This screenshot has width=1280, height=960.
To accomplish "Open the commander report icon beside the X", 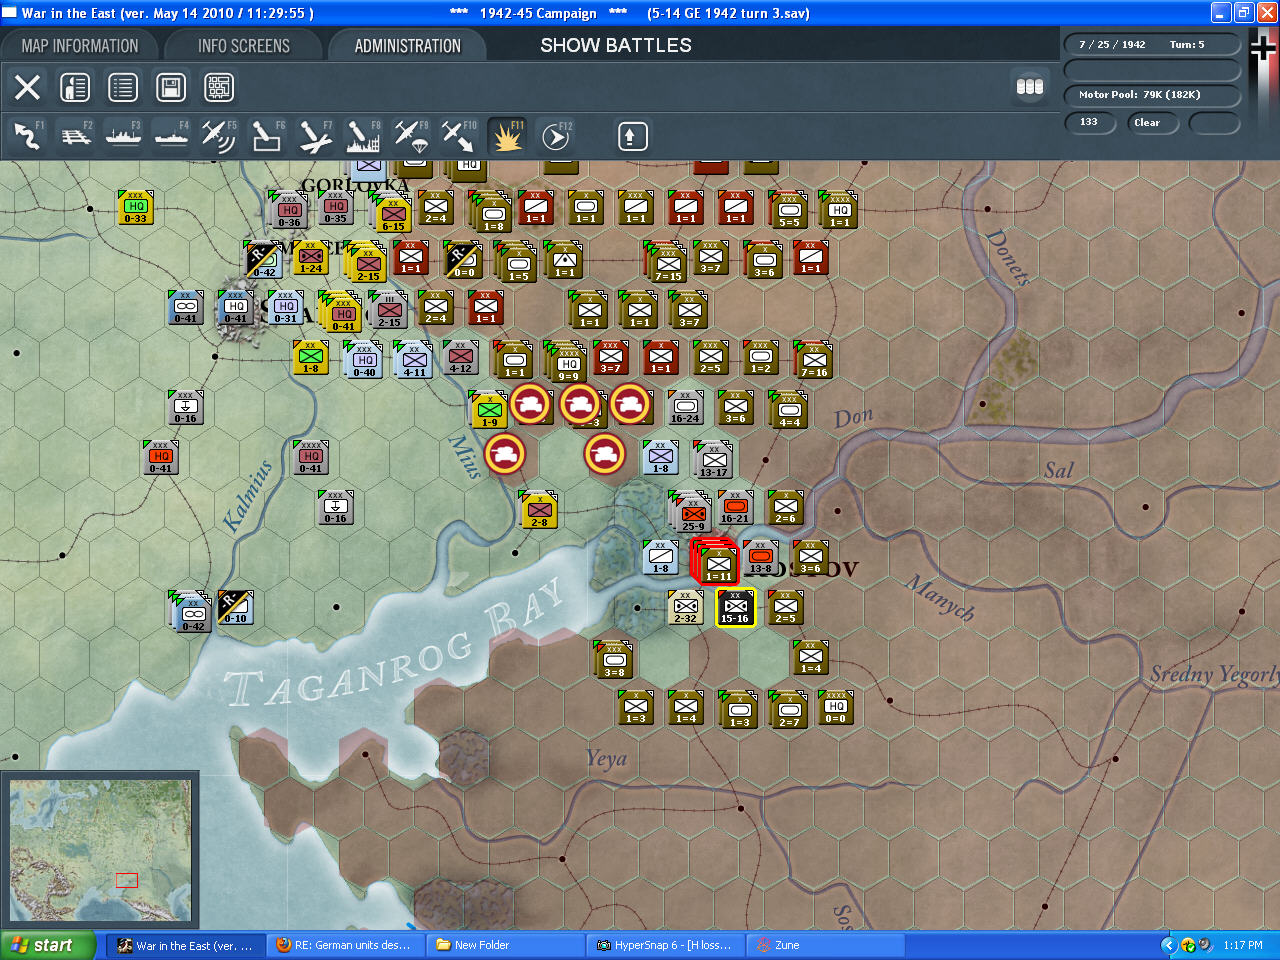I will tap(75, 87).
